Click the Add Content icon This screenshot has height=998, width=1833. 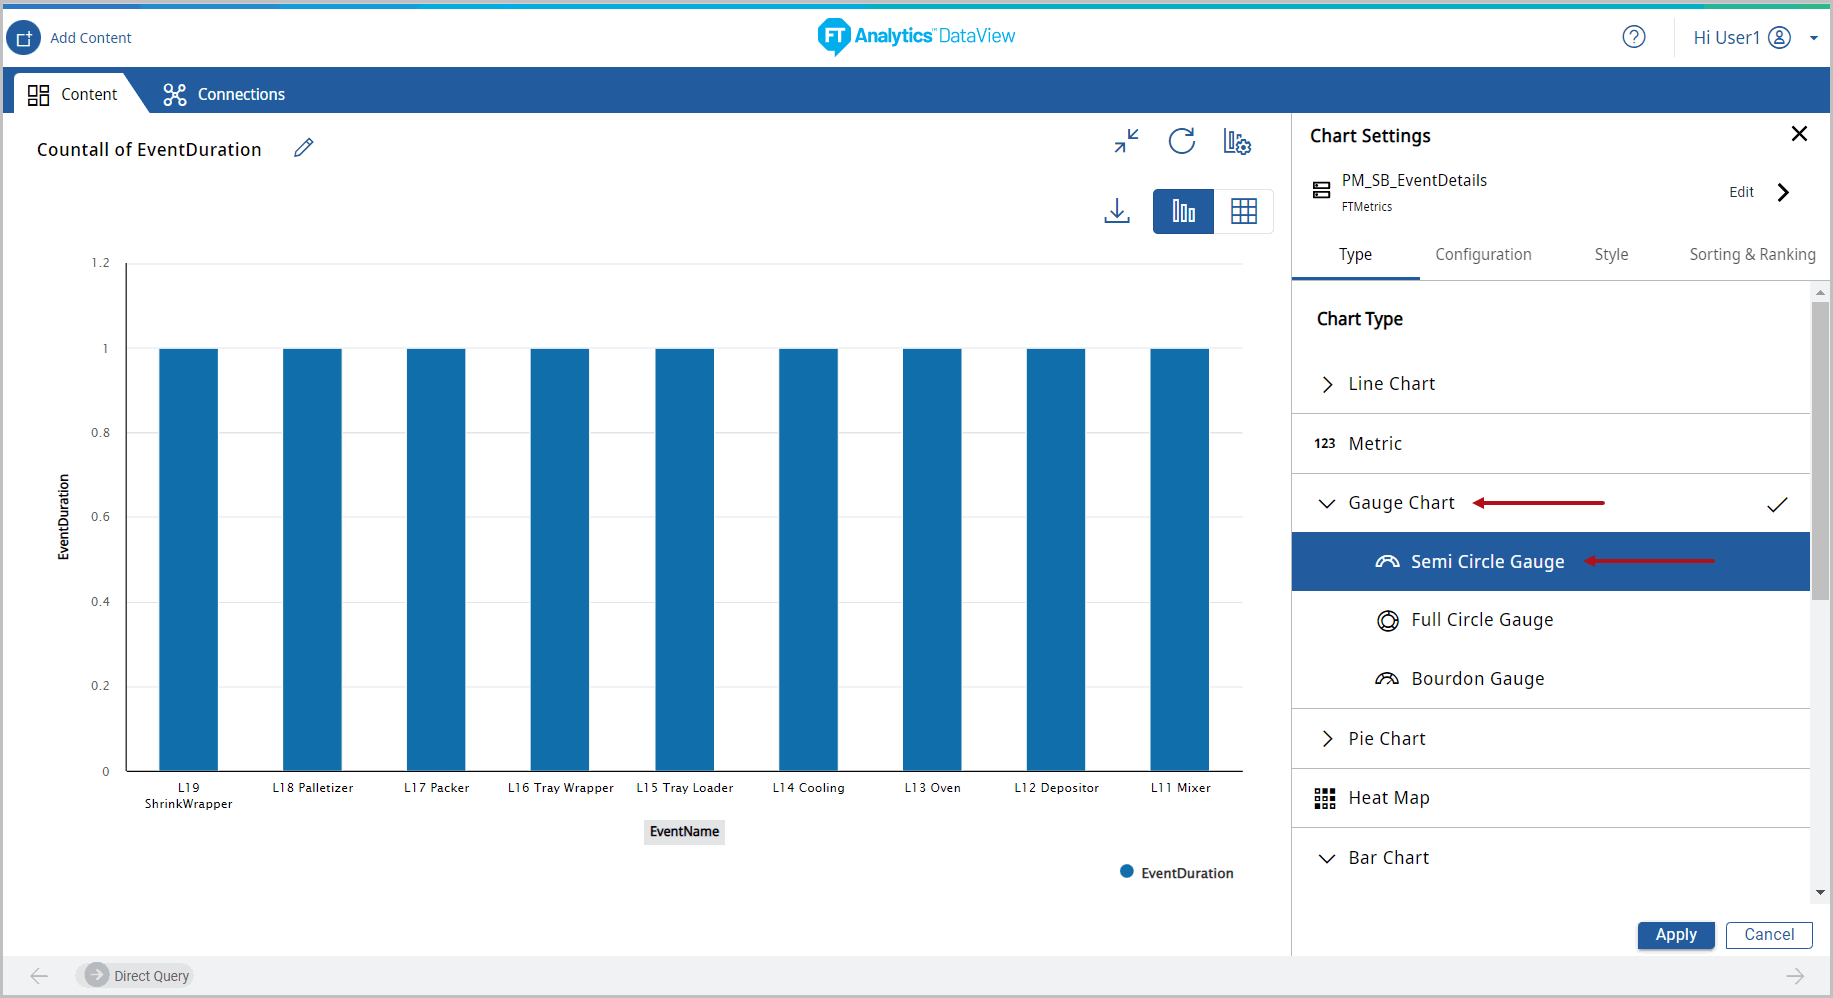coord(24,38)
